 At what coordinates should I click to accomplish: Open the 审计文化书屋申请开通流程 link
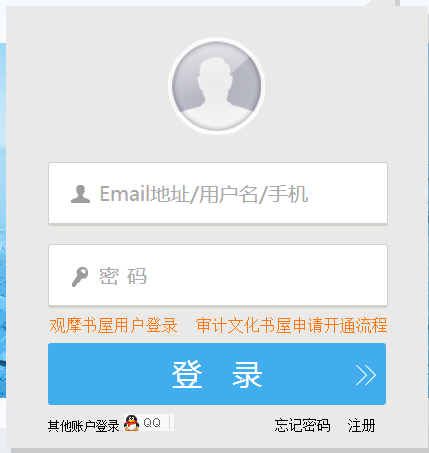coord(291,325)
